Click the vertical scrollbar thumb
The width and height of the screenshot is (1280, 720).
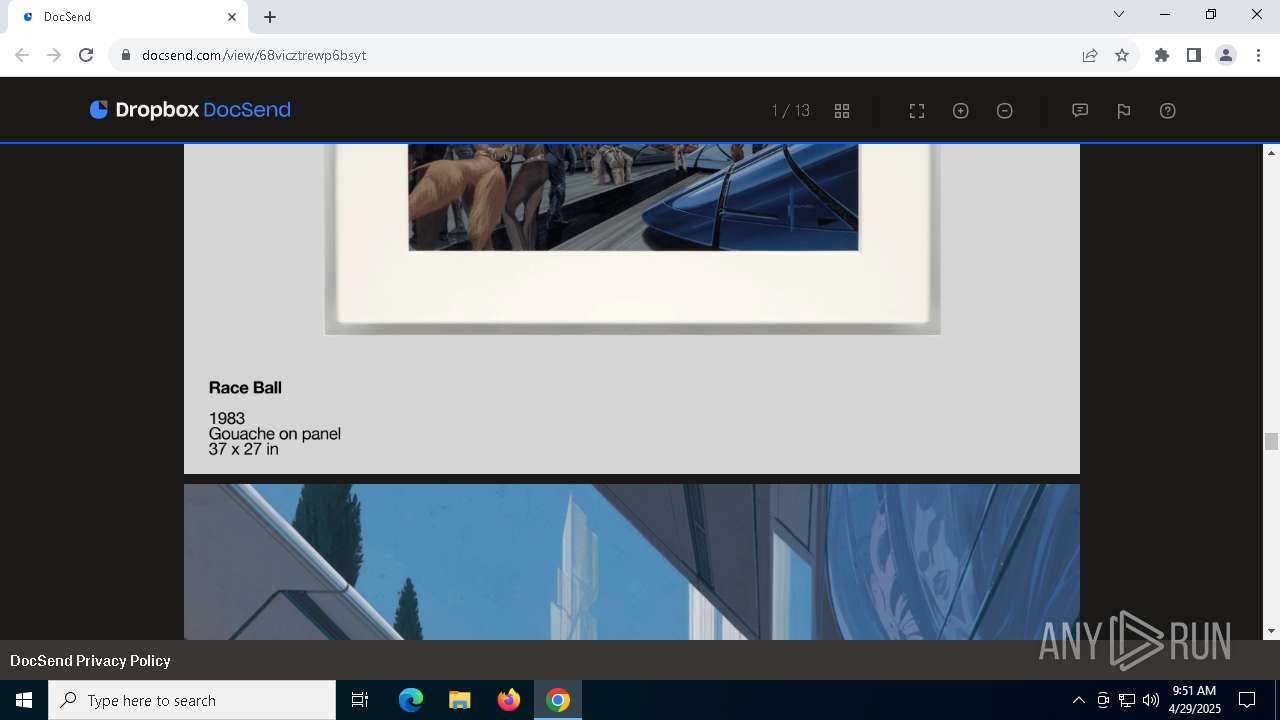click(1271, 441)
